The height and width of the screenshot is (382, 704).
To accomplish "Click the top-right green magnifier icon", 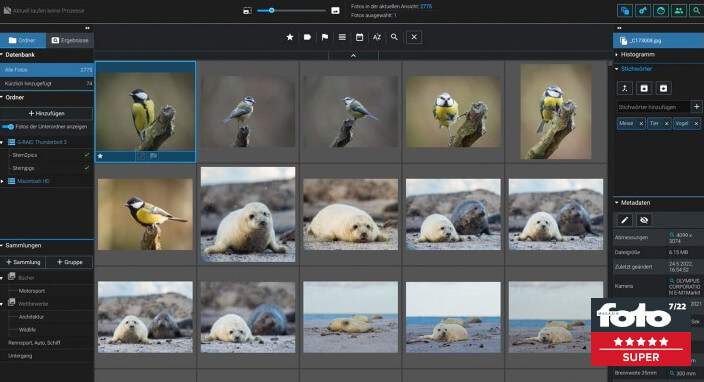I will [696, 10].
